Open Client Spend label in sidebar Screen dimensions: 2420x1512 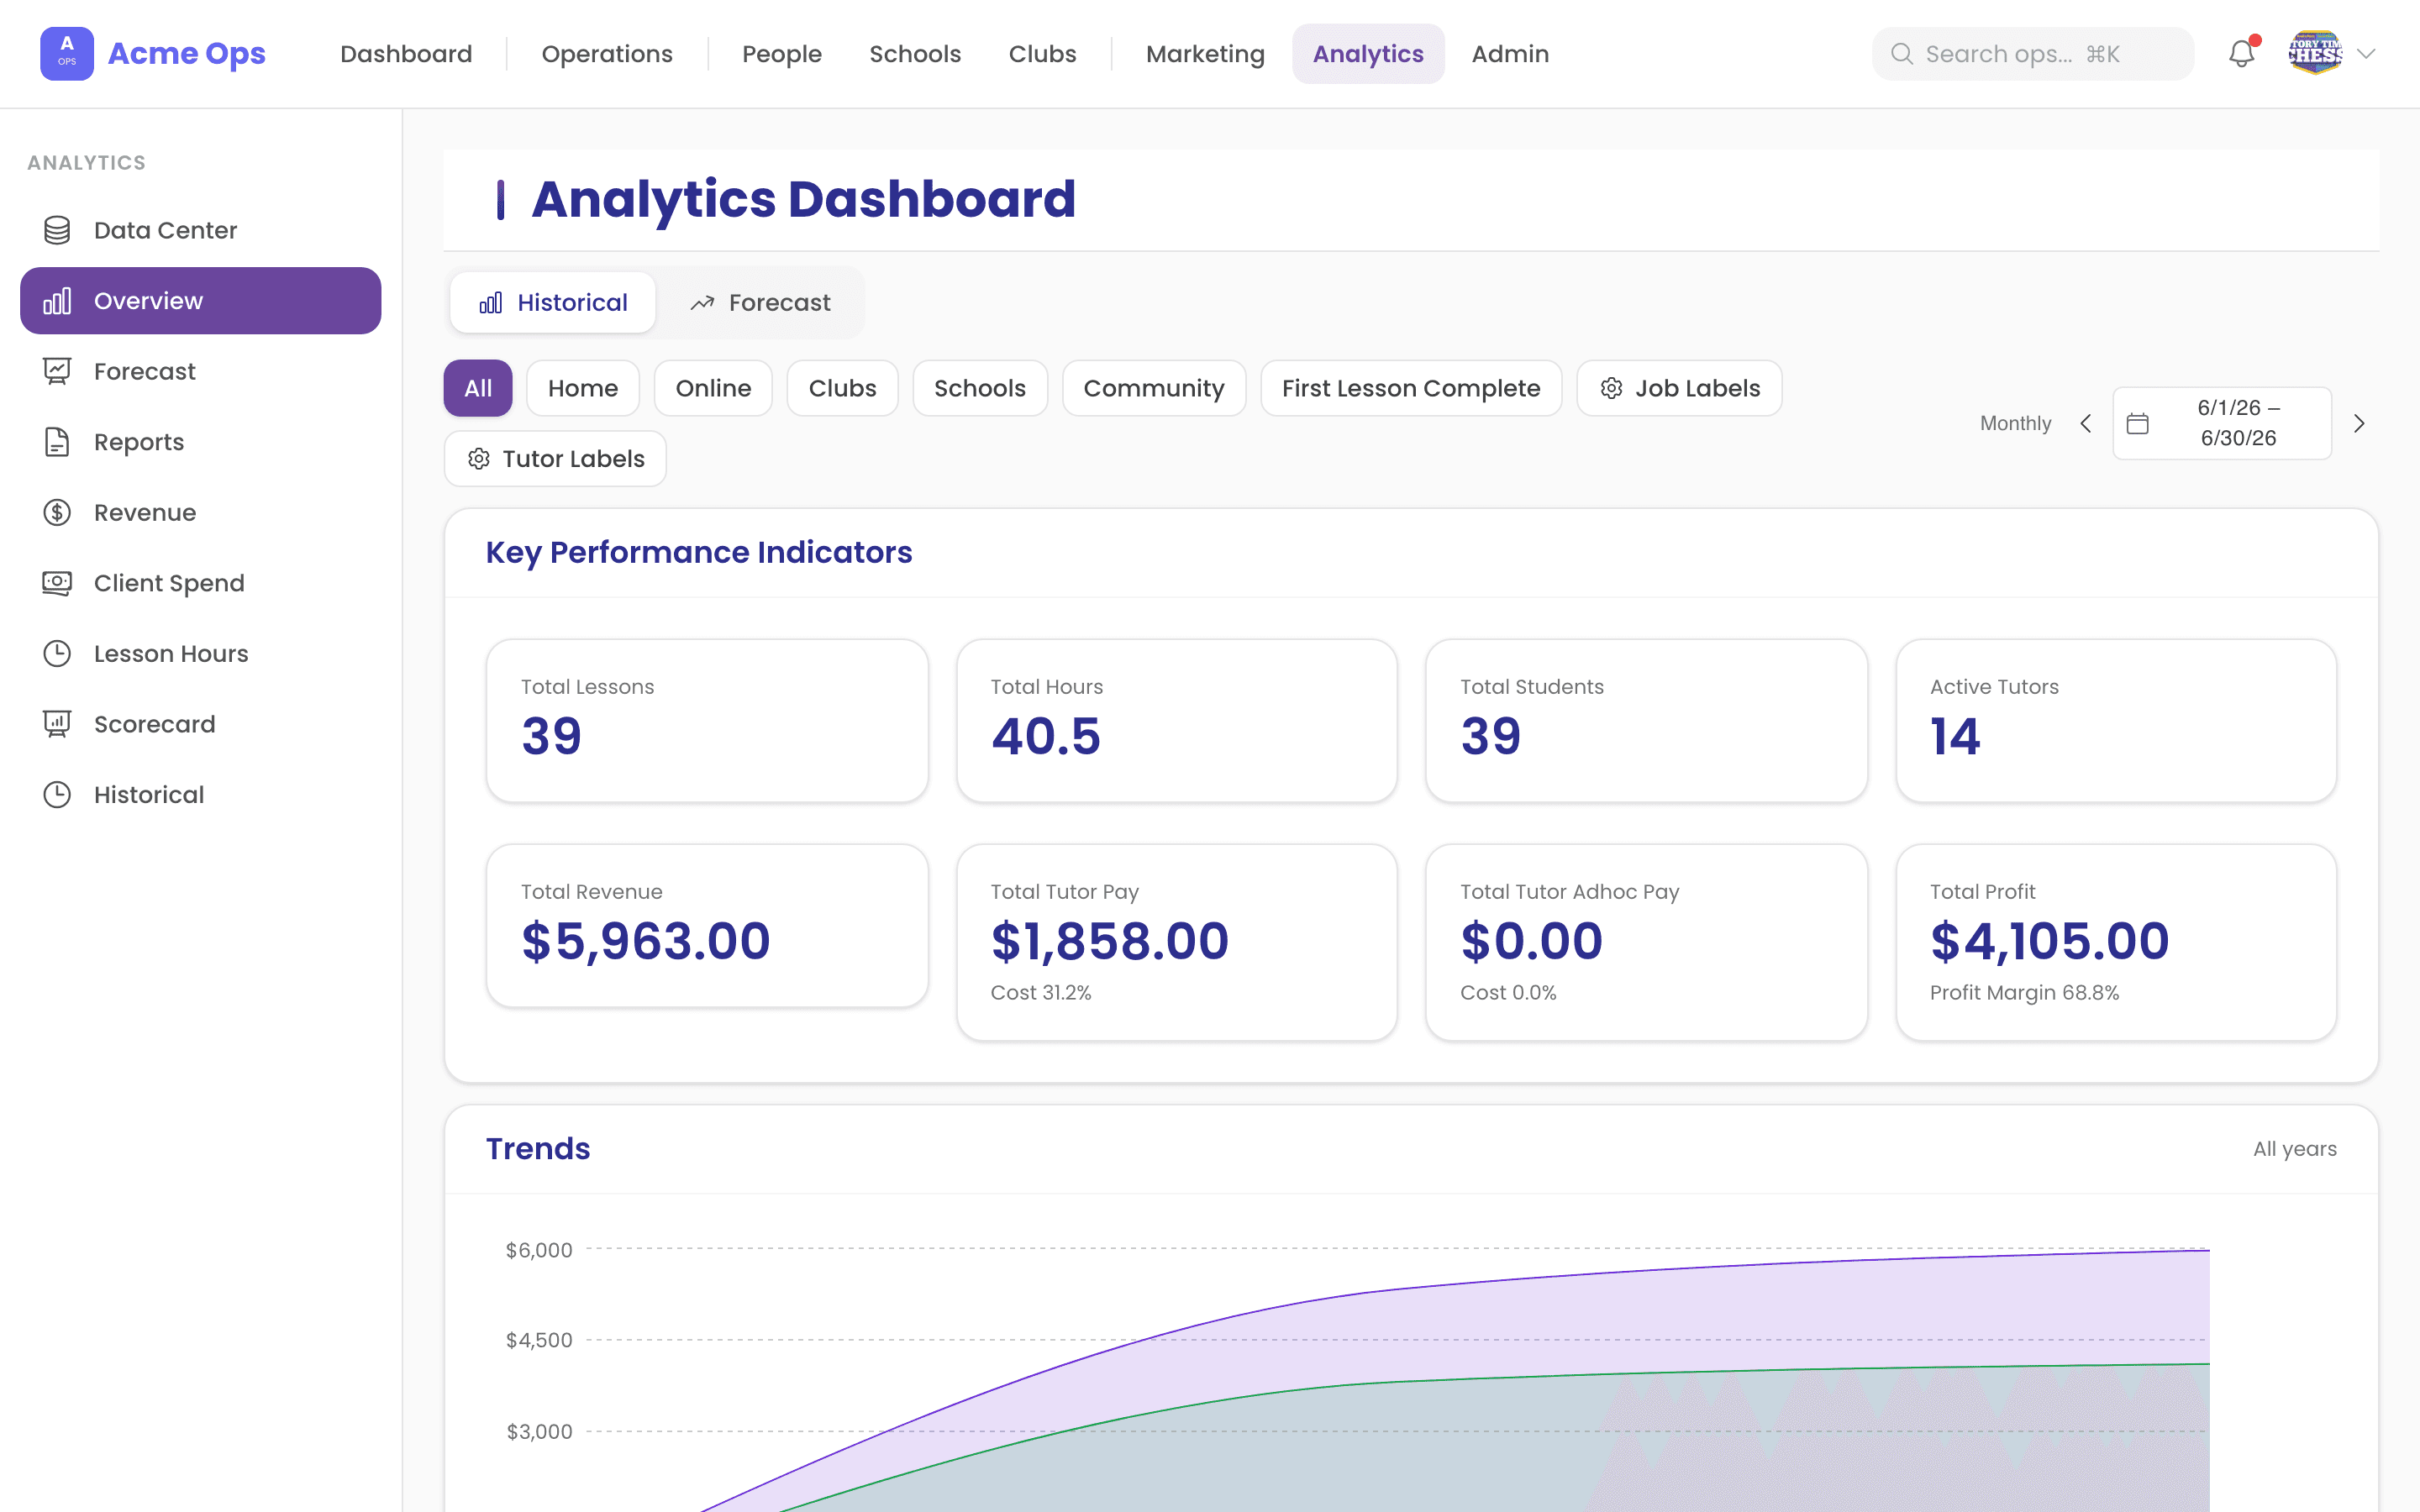coord(169,583)
